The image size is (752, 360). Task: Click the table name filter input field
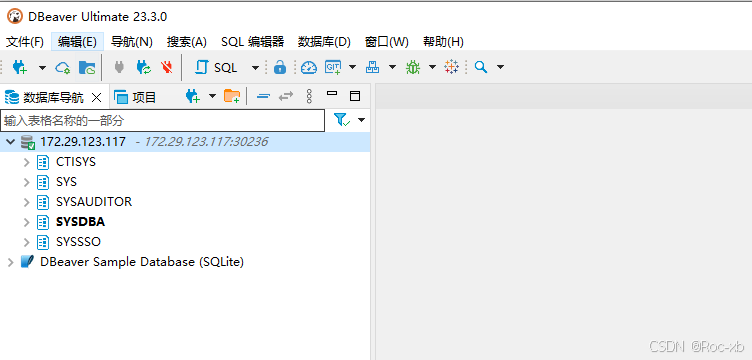pyautogui.click(x=163, y=120)
